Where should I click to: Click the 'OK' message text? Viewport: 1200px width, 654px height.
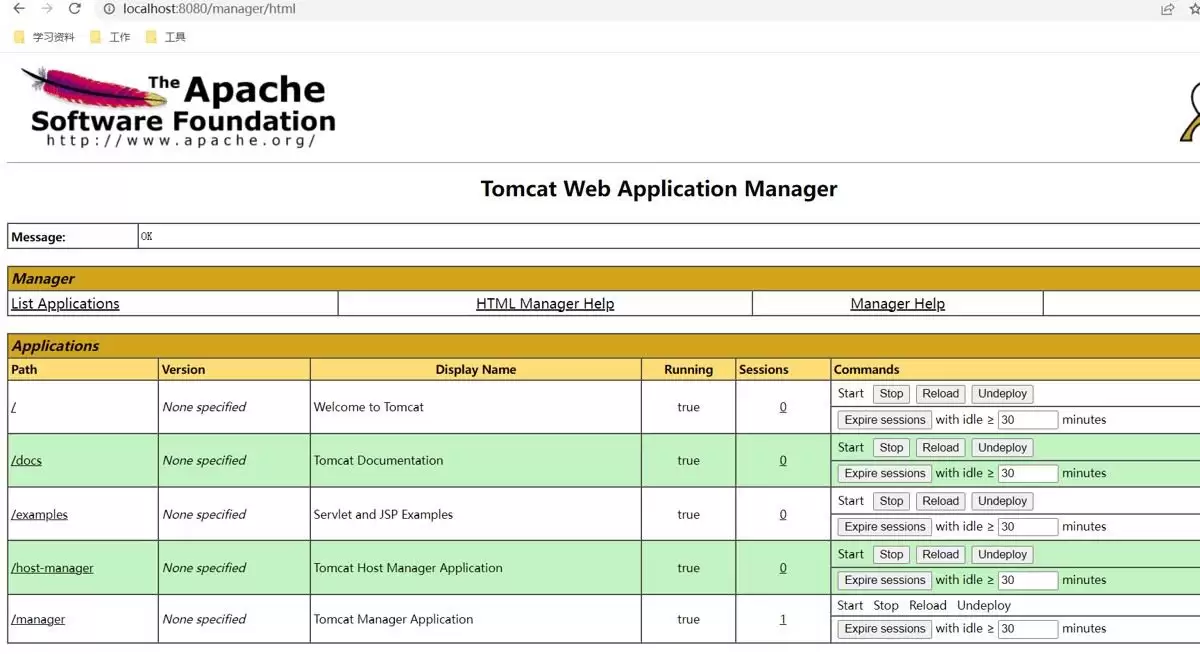[x=147, y=237]
